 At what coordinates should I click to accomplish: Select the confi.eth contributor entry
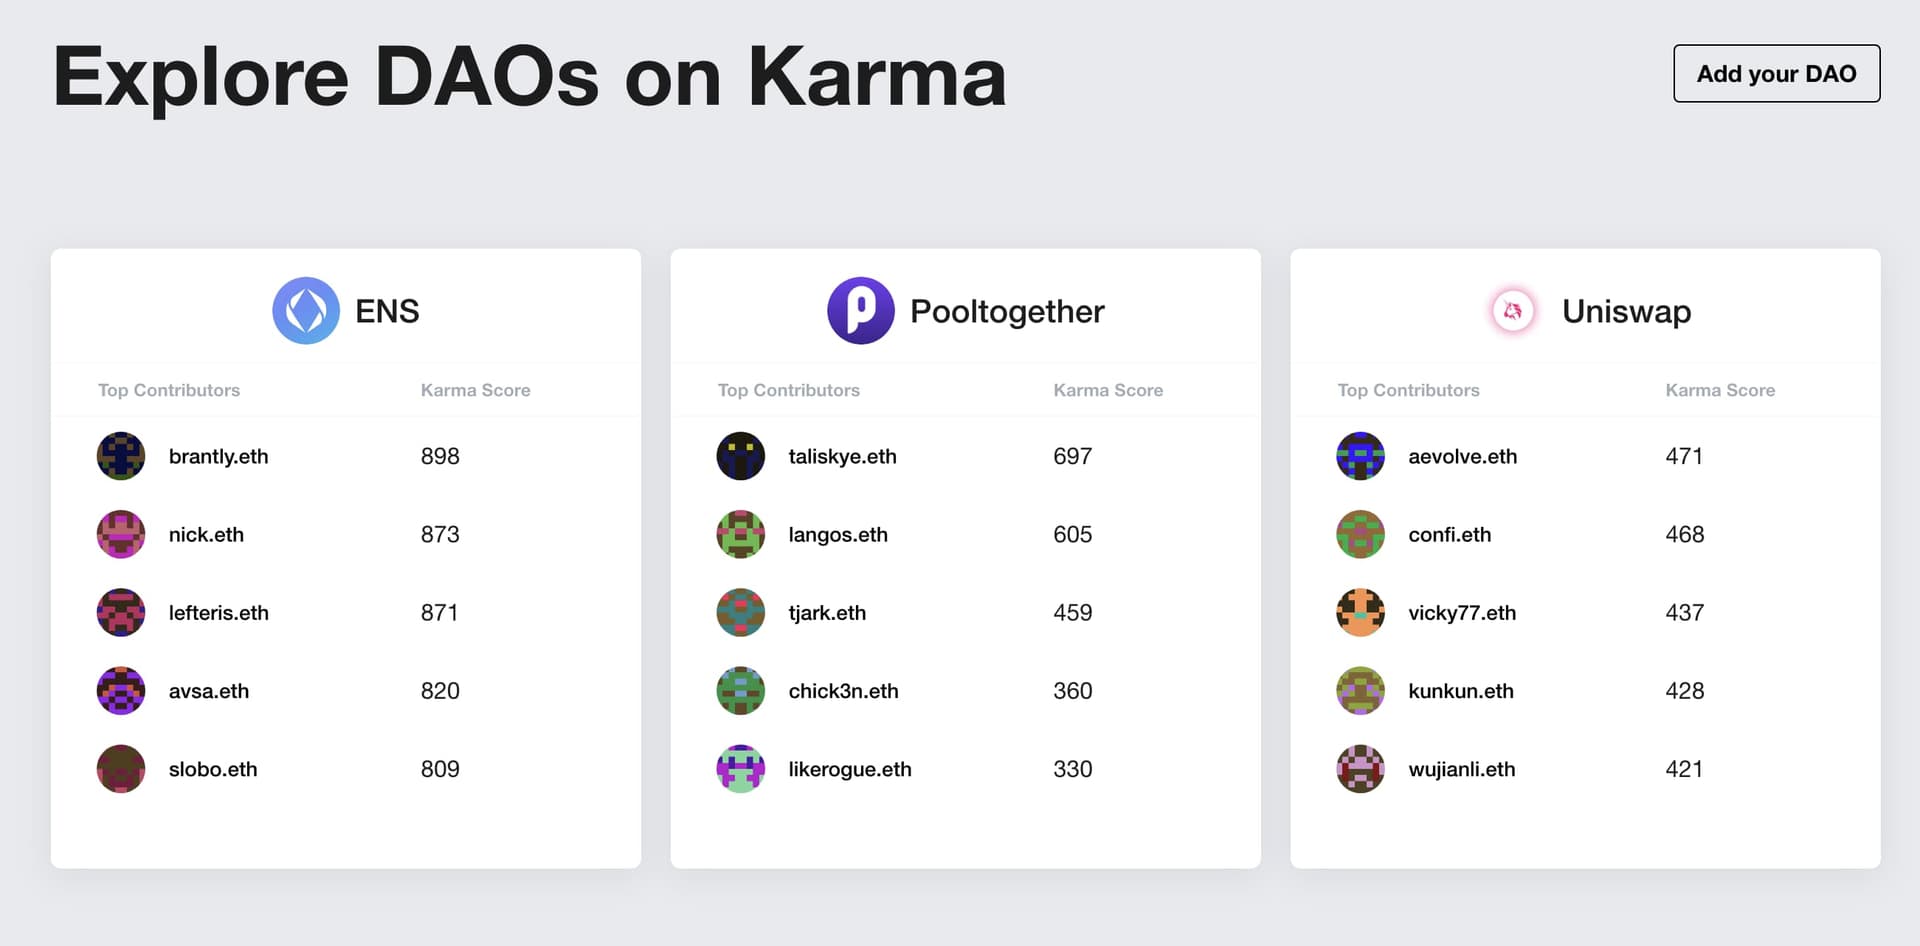(x=1450, y=534)
